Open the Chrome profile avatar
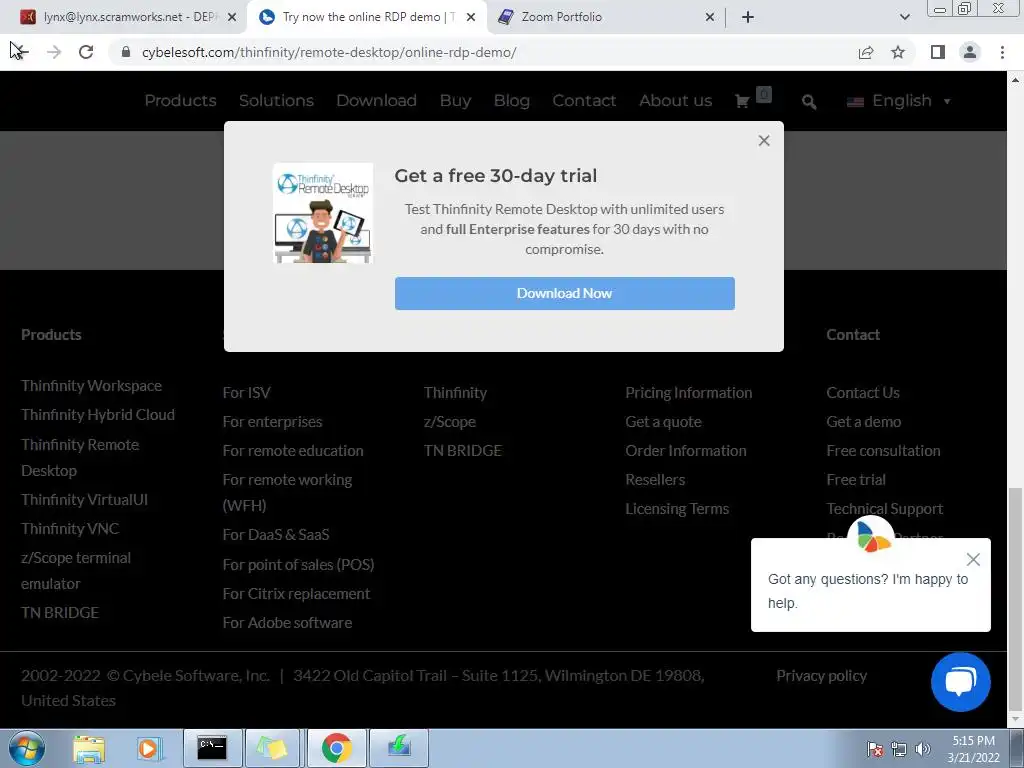1024x768 pixels. point(970,52)
